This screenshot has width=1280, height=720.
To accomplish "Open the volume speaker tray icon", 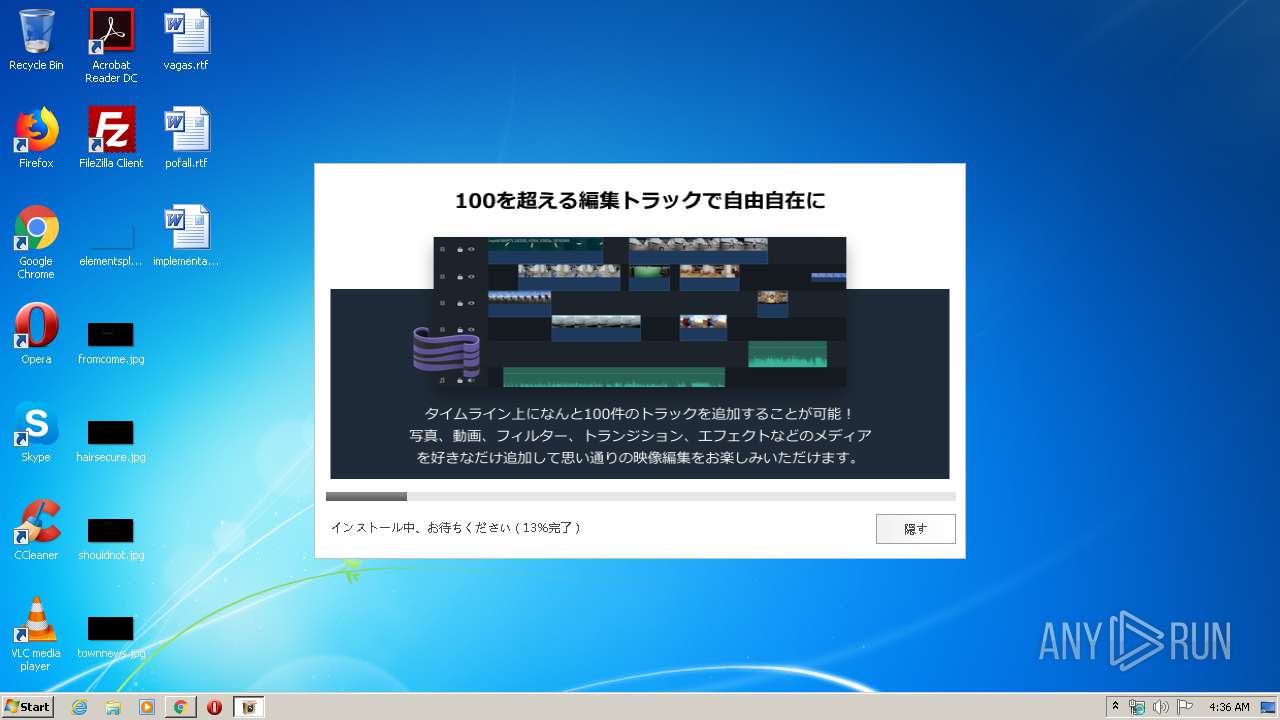I will tap(1160, 707).
